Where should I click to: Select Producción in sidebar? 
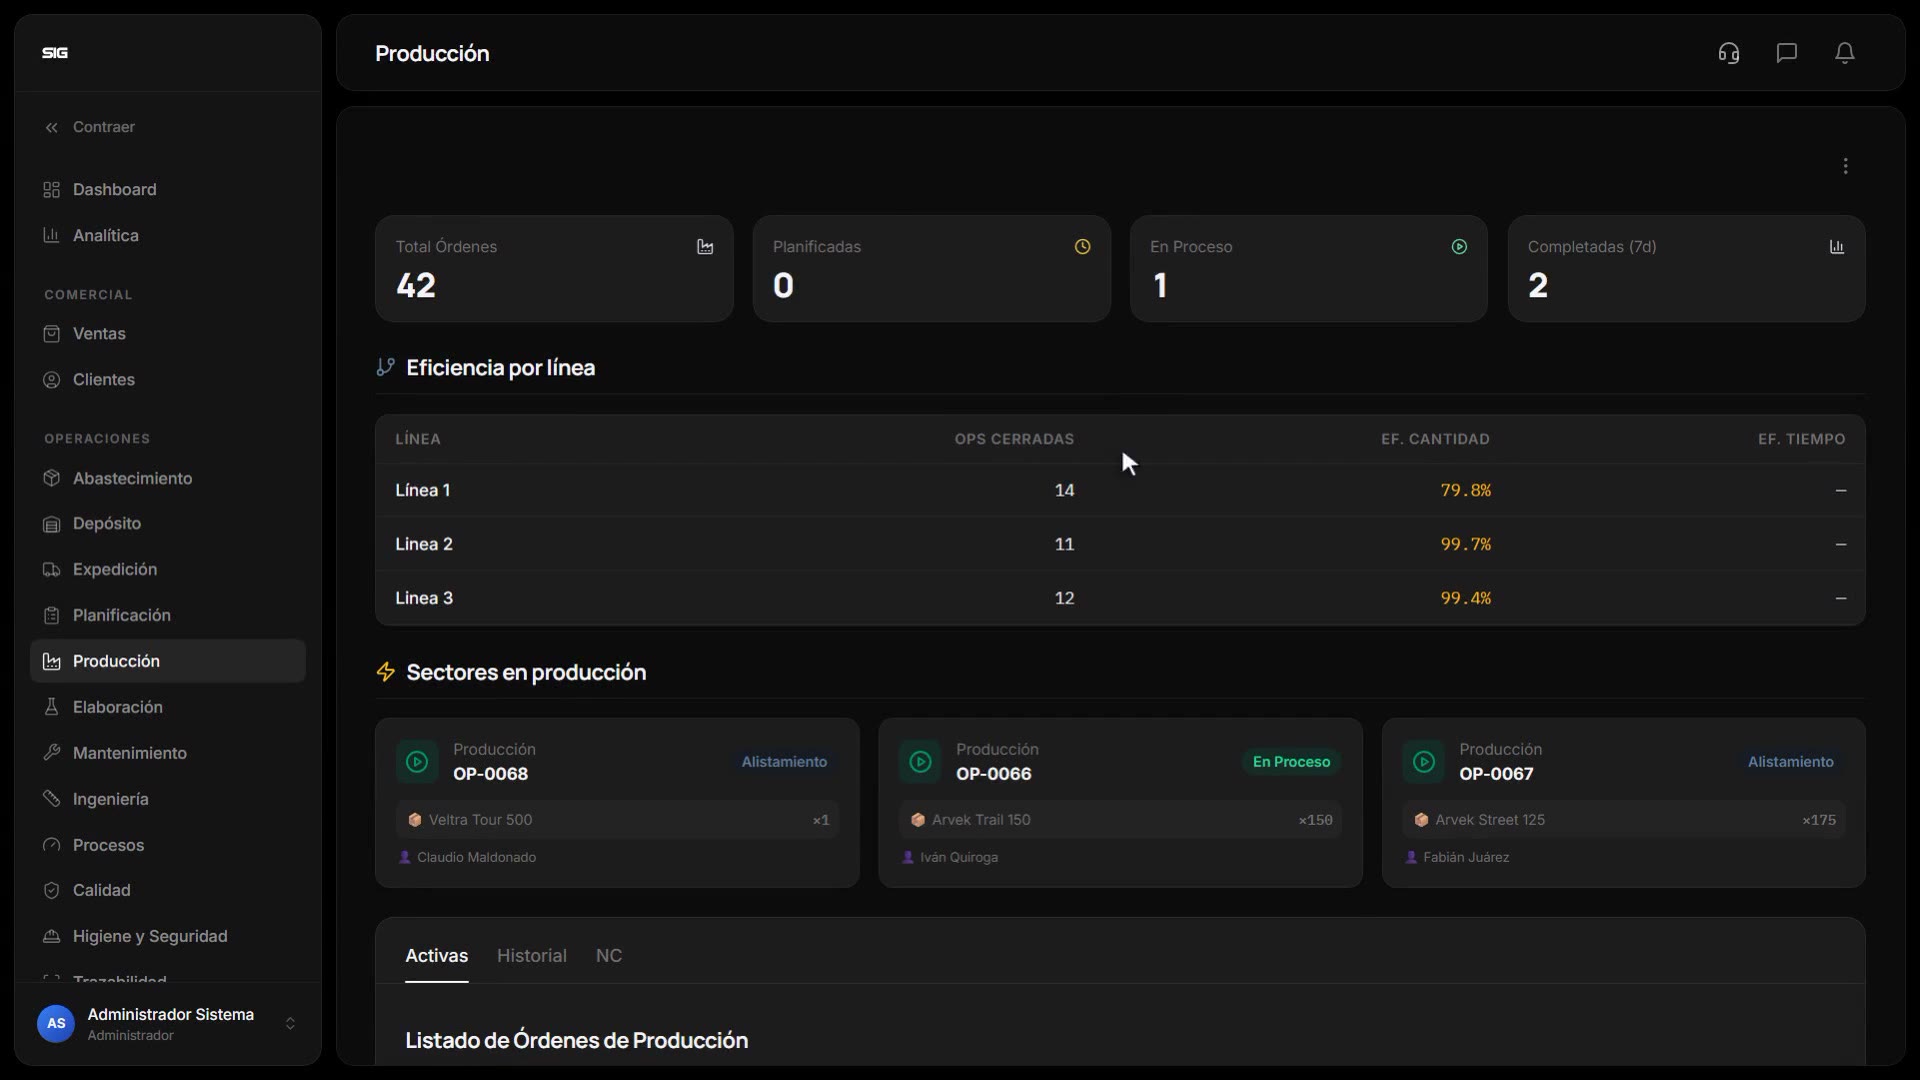168,661
